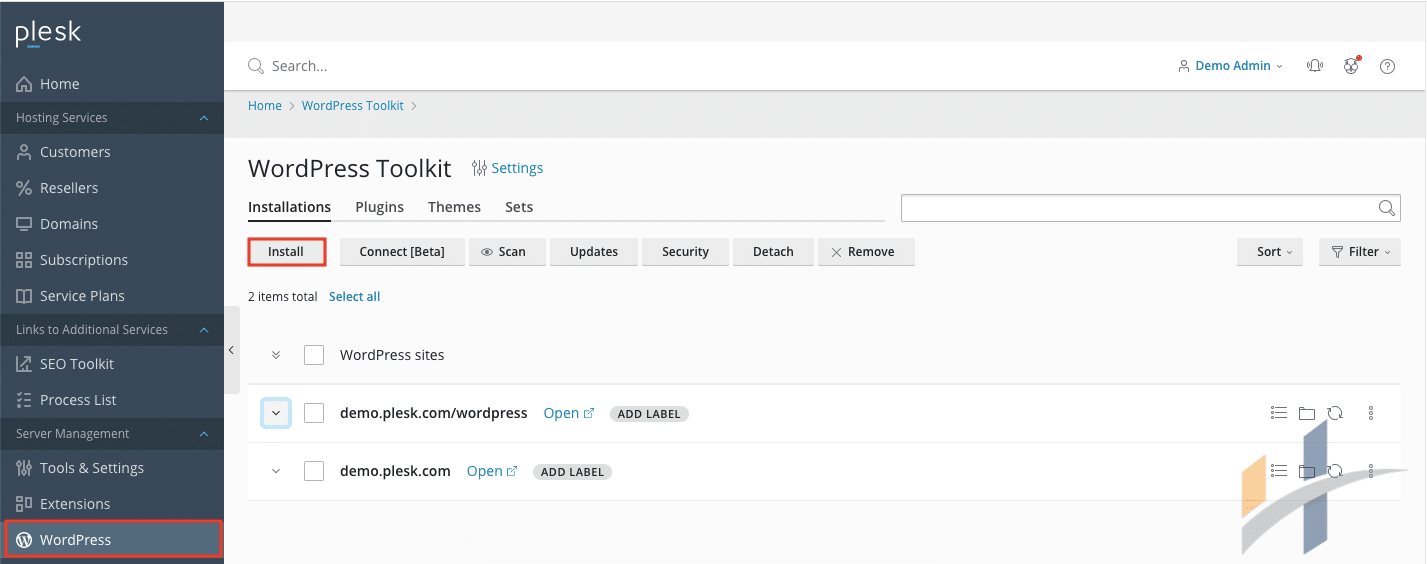Click the Updates button
The height and width of the screenshot is (564, 1427).
tap(594, 252)
